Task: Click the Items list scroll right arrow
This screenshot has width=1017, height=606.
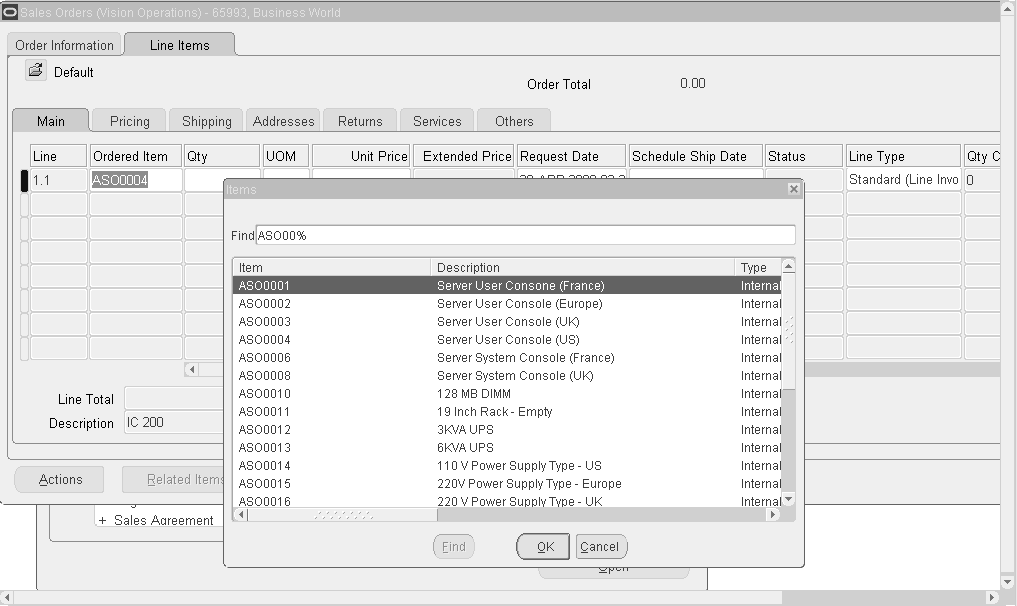Action: 772,515
